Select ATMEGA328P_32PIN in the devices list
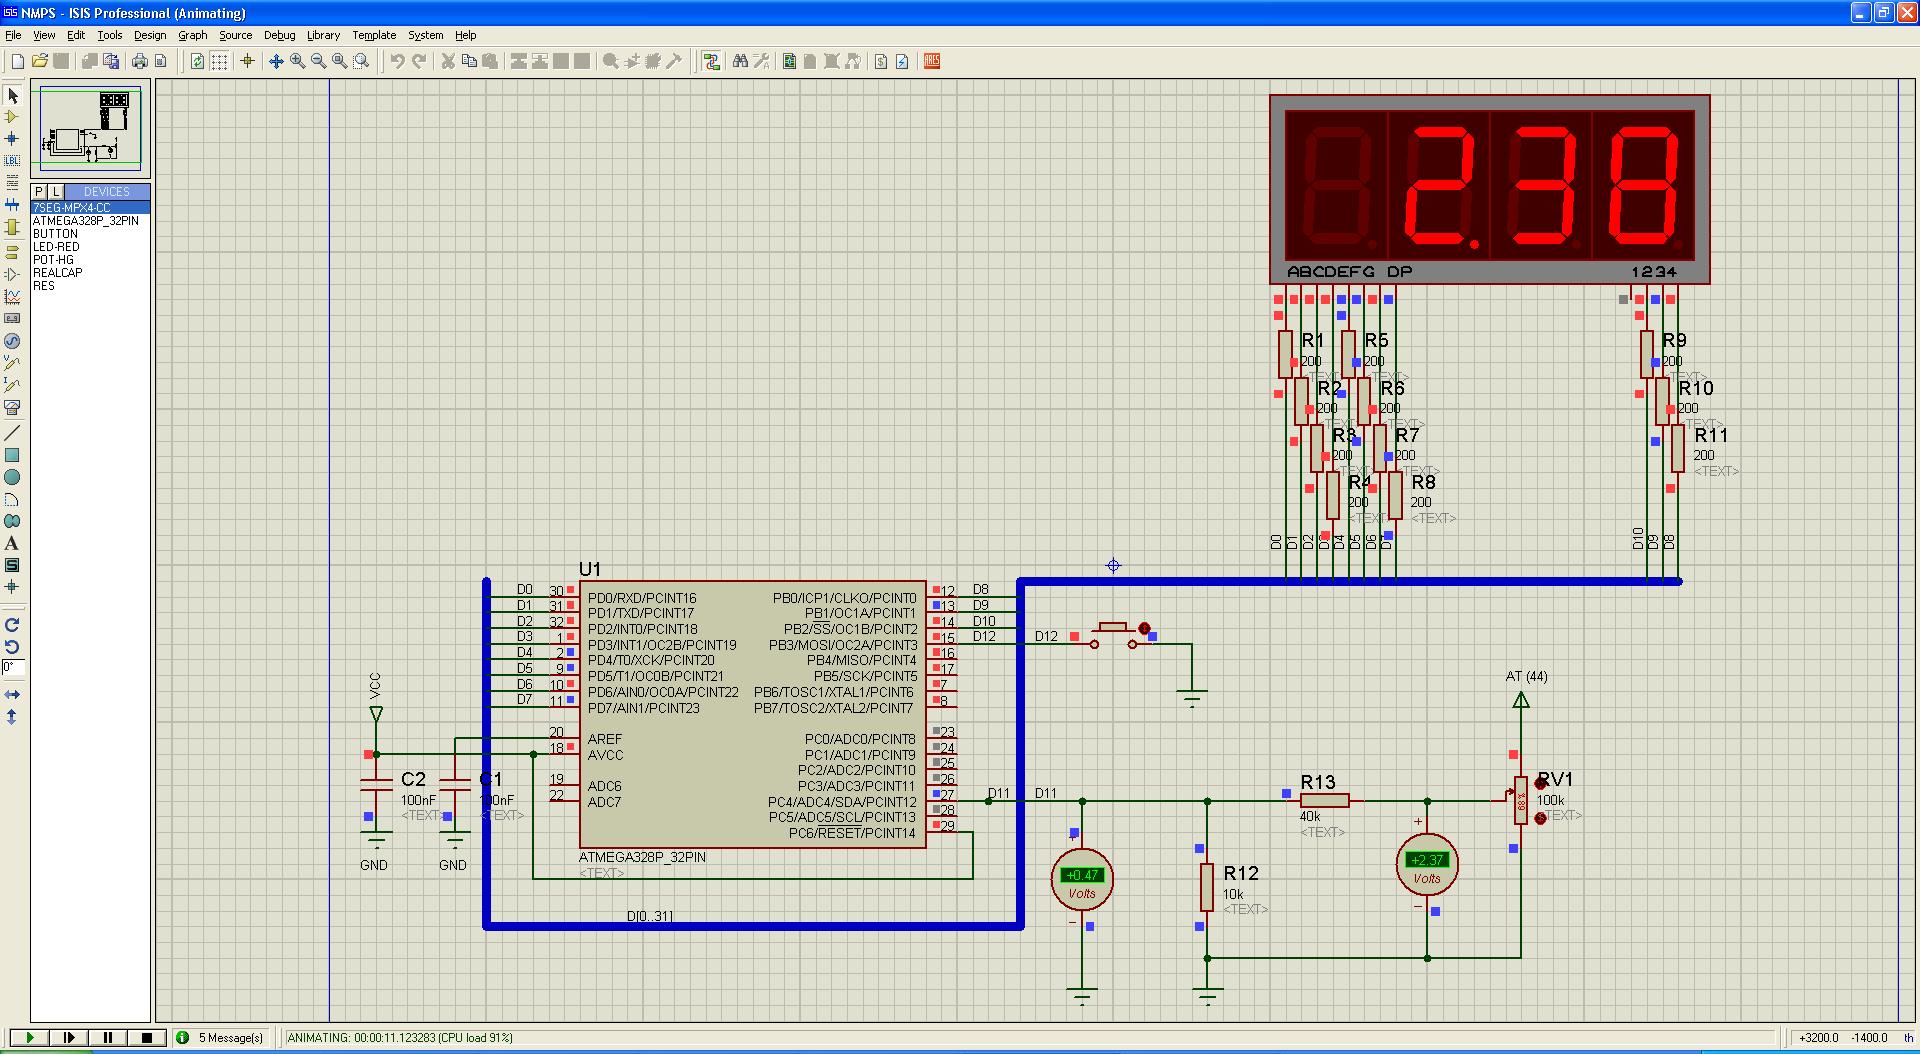The image size is (1920, 1054). (x=86, y=221)
